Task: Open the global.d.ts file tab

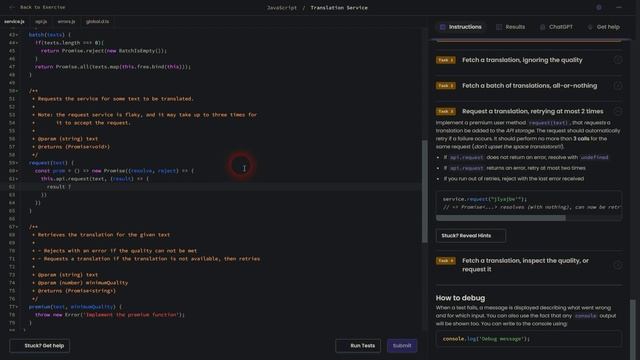Action: (98, 22)
